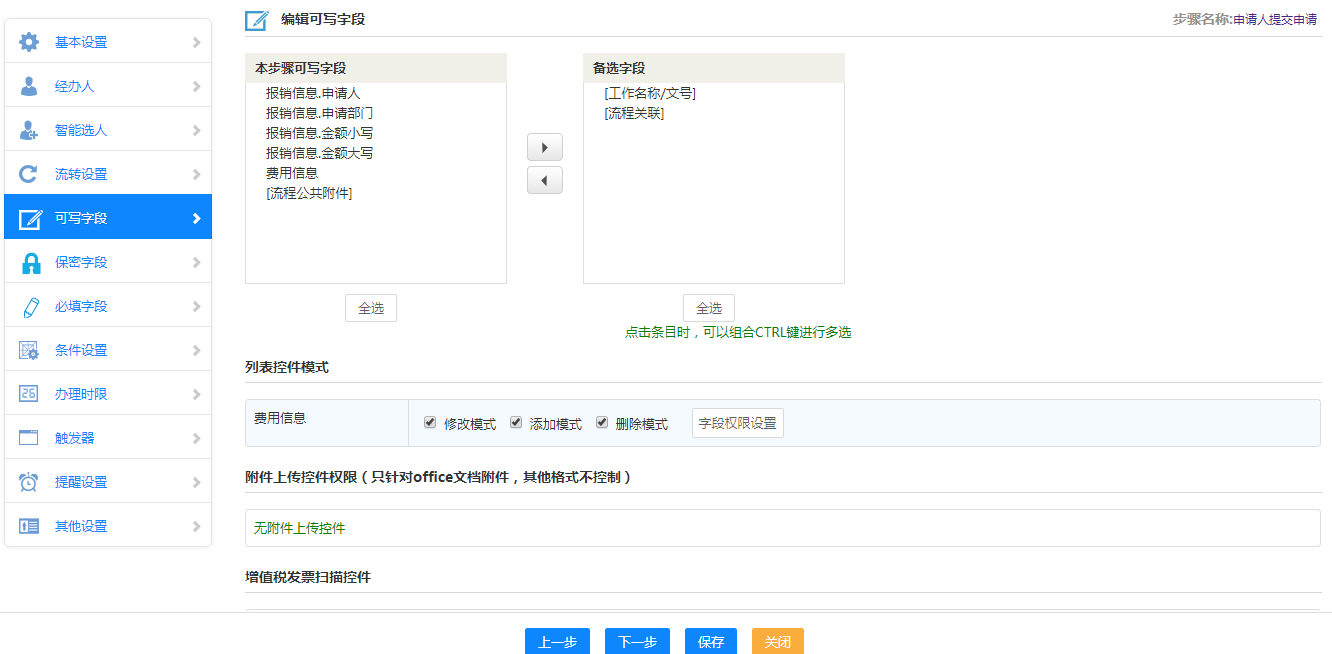Move selected field right with arrow button
The height and width of the screenshot is (654, 1332).
point(544,148)
